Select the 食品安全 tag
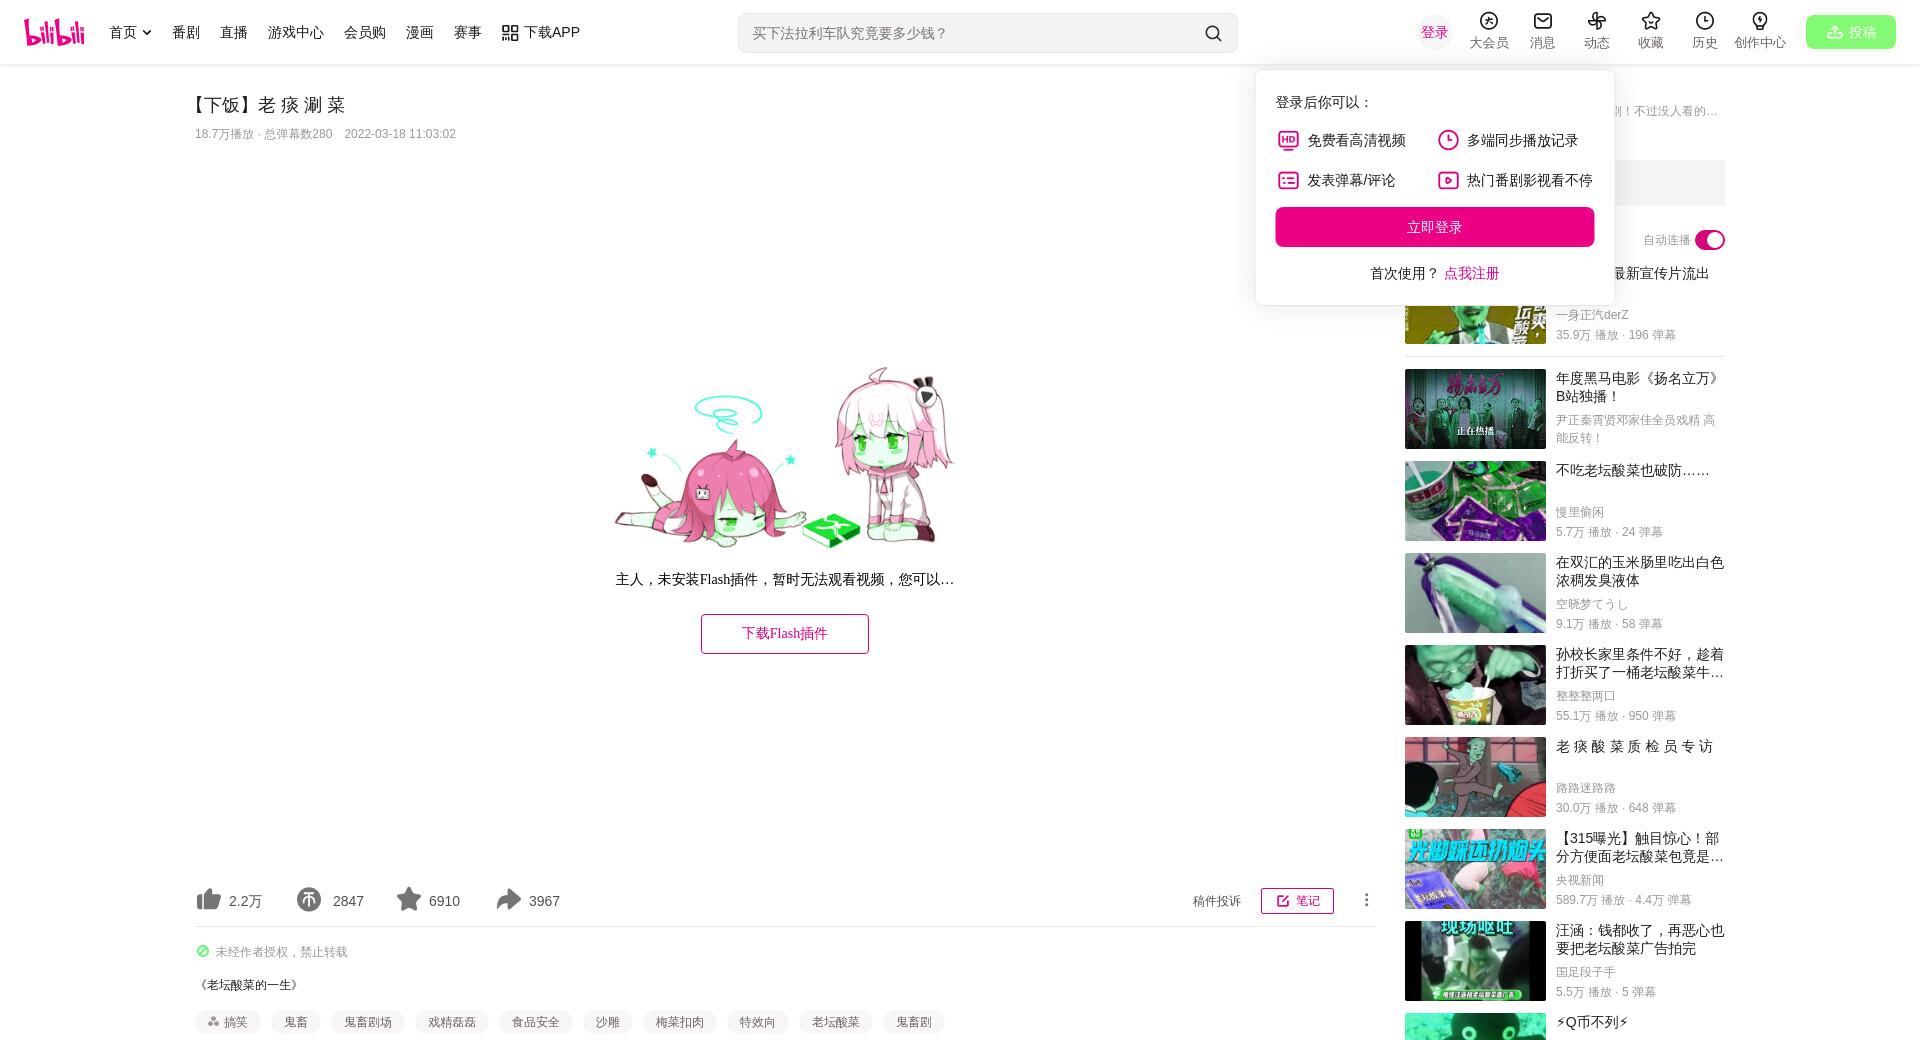The image size is (1920, 1040). (536, 1022)
